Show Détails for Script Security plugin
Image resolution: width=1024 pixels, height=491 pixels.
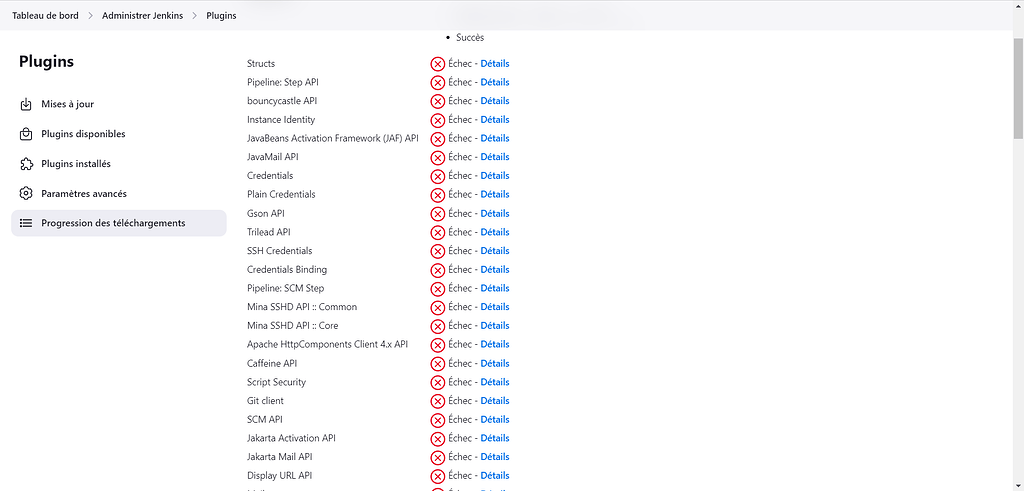pos(494,382)
